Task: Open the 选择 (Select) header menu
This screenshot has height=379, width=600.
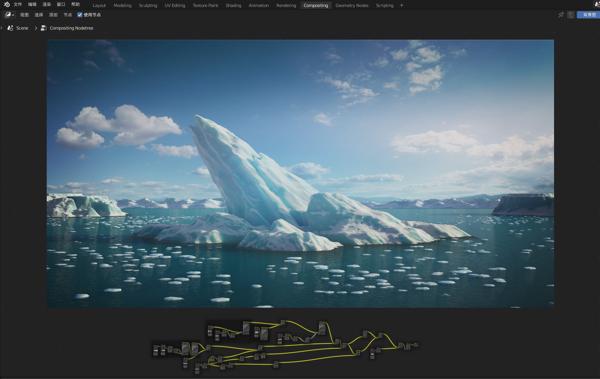Action: (x=39, y=15)
